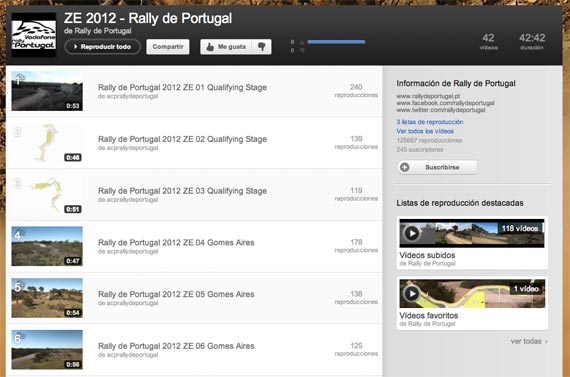Click the blue likes ratio bar
This screenshot has height=377, width=570.
[336, 42]
